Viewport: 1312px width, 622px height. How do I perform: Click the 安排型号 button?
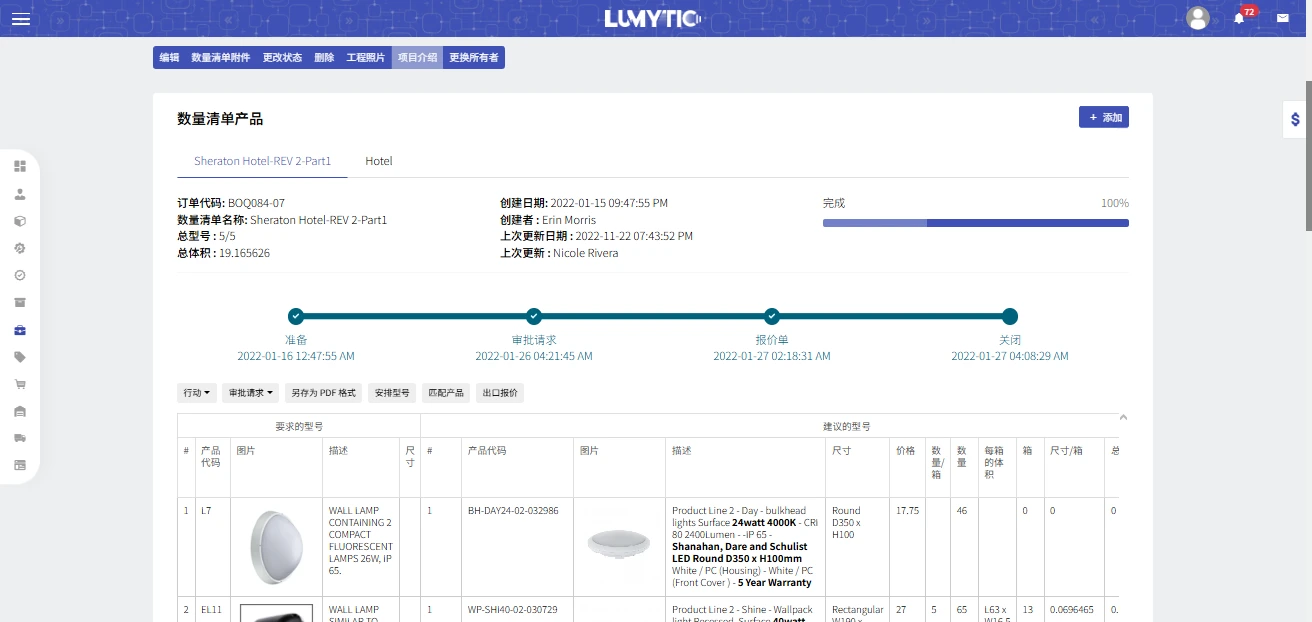392,393
